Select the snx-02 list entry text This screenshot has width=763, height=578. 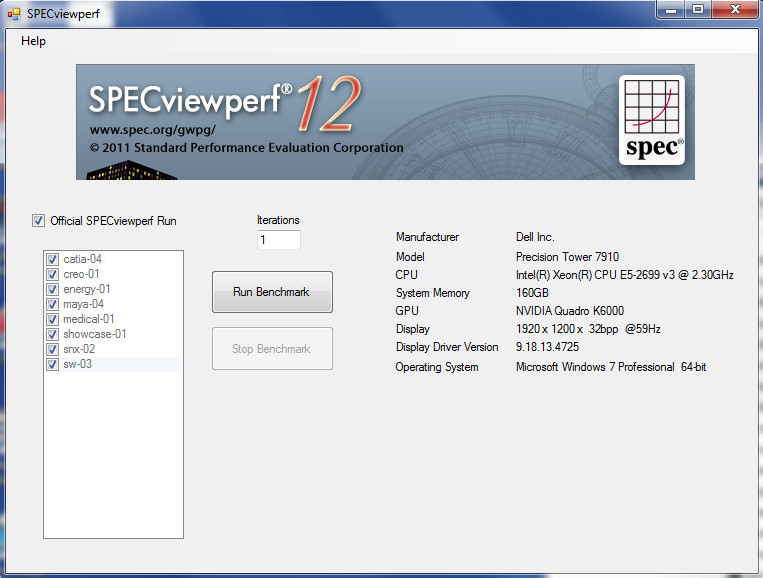79,349
